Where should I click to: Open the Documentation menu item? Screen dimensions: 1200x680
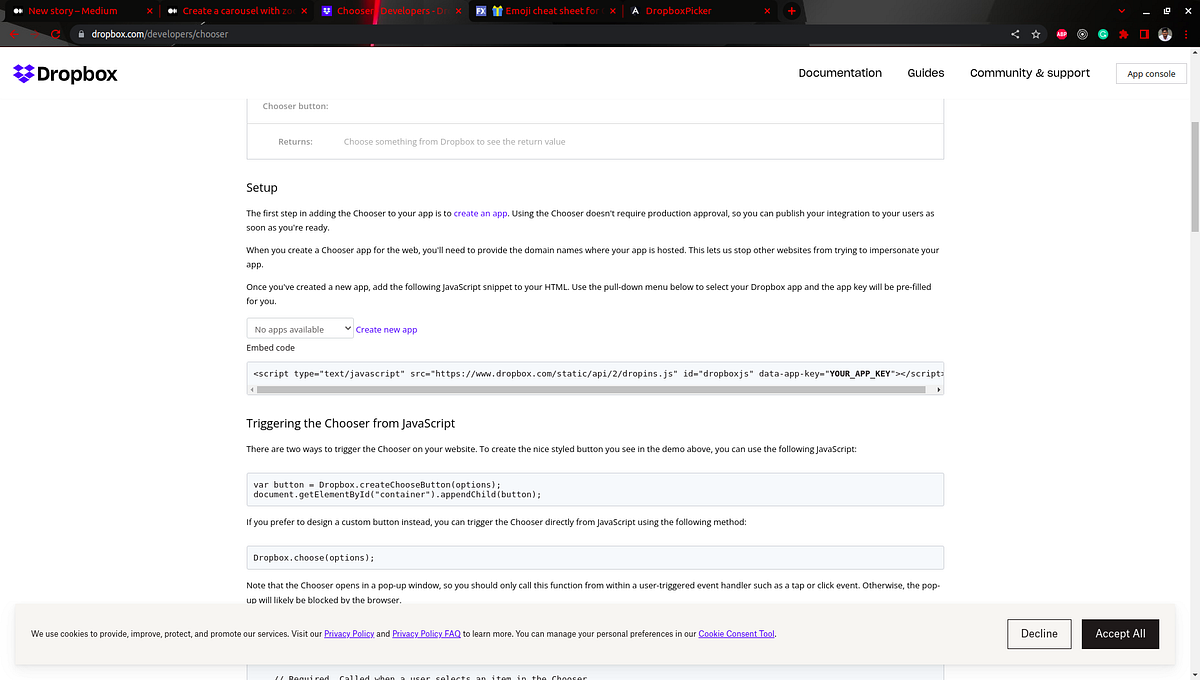(839, 73)
